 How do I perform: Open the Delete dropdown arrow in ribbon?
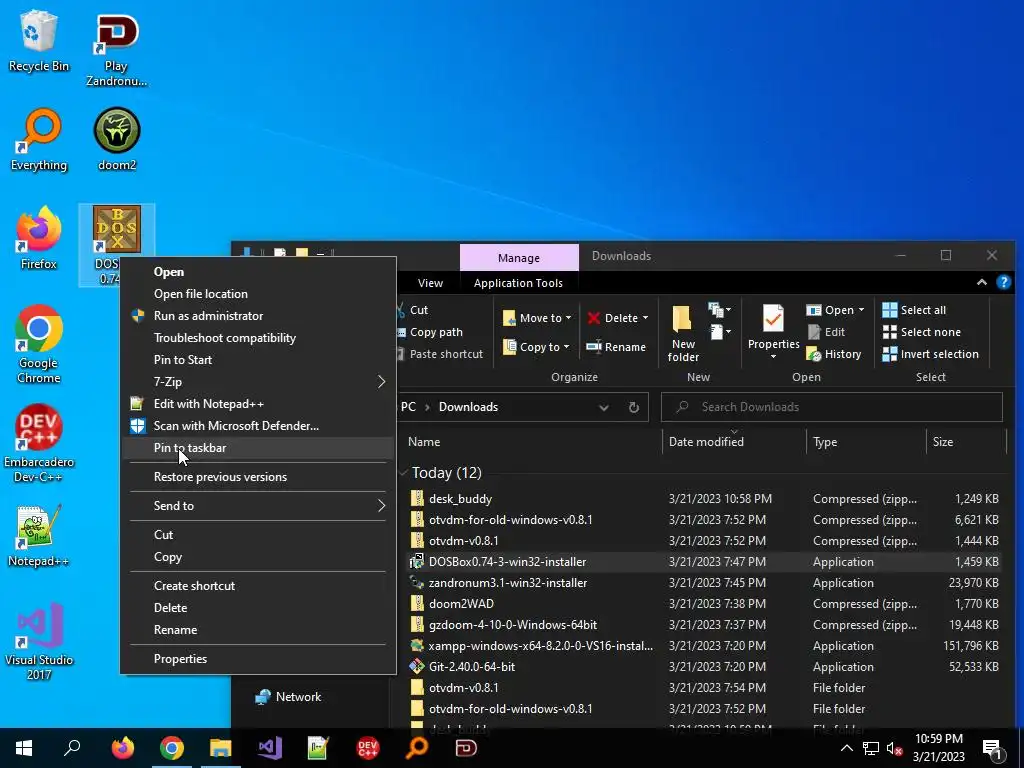645,318
